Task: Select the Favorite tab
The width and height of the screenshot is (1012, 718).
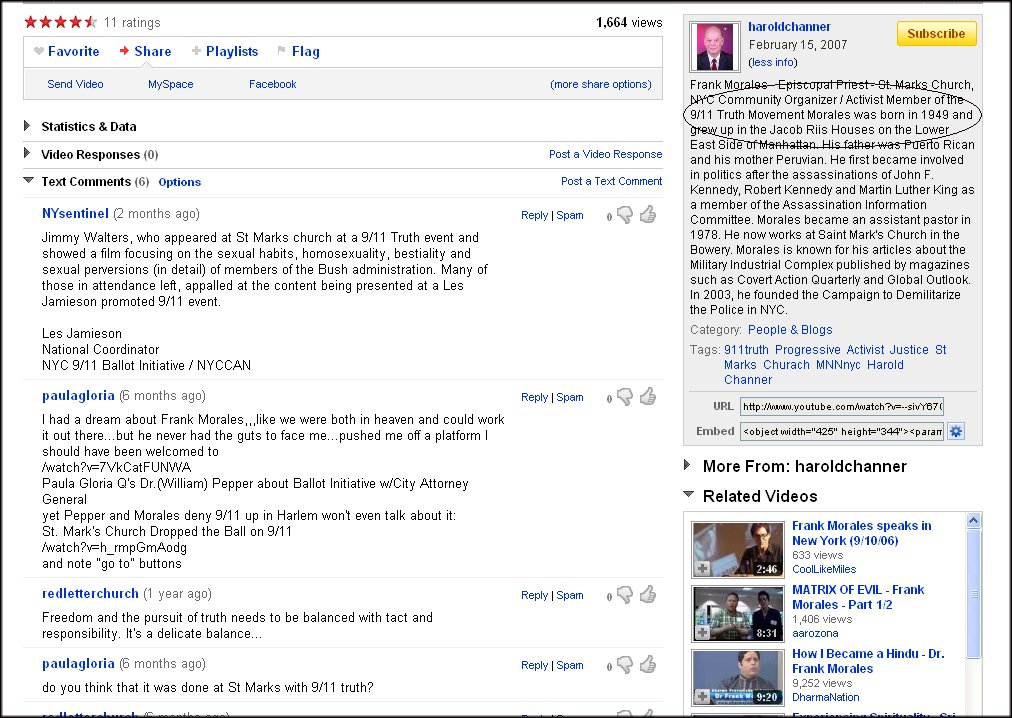Action: point(74,51)
